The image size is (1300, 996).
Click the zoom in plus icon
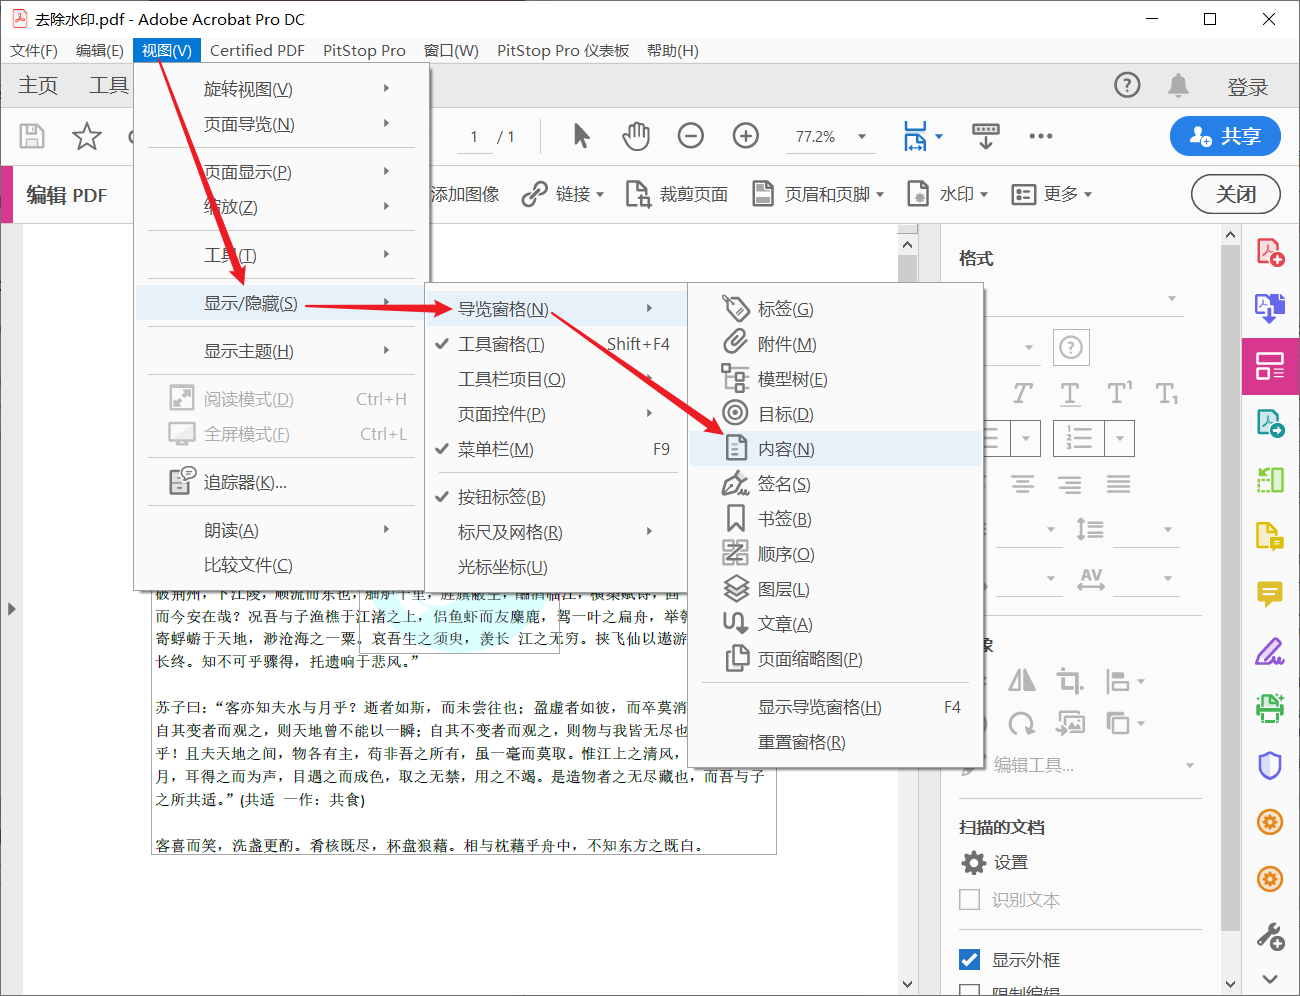(746, 136)
